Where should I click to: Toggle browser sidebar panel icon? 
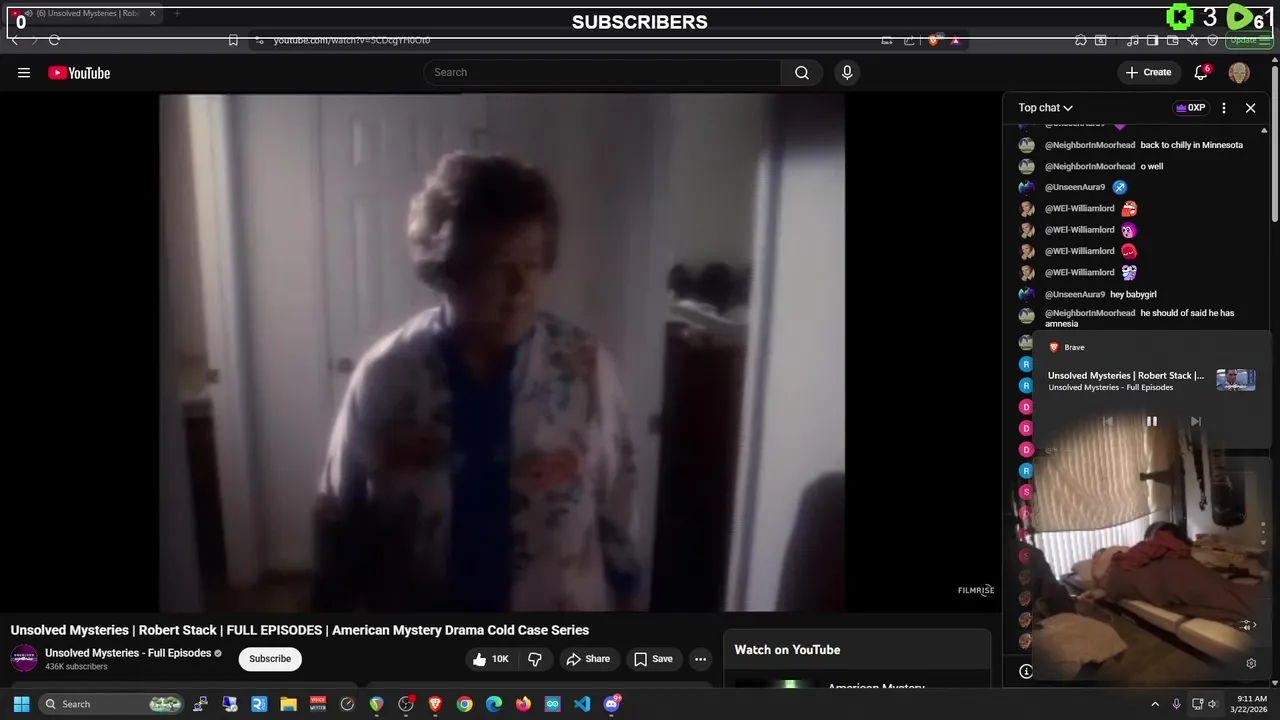coord(1153,40)
